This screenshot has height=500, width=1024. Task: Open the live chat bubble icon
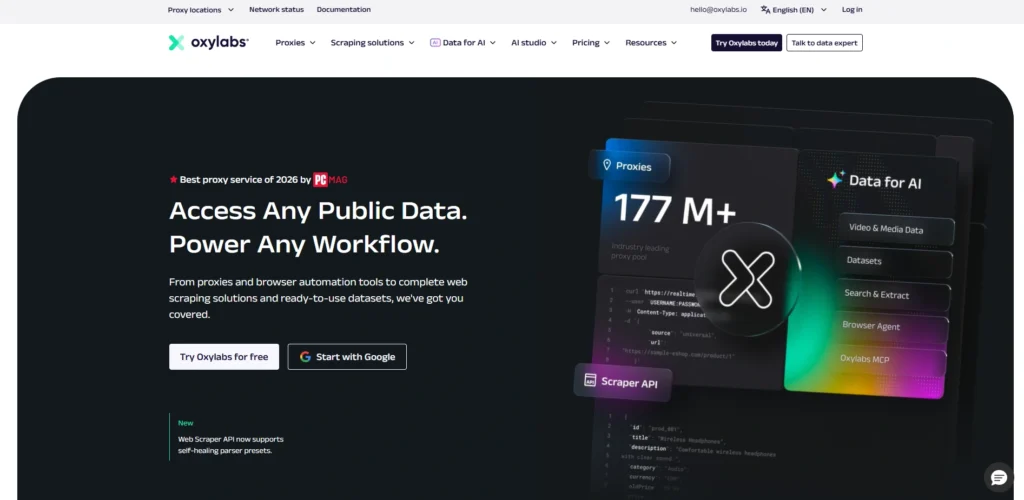click(x=999, y=478)
